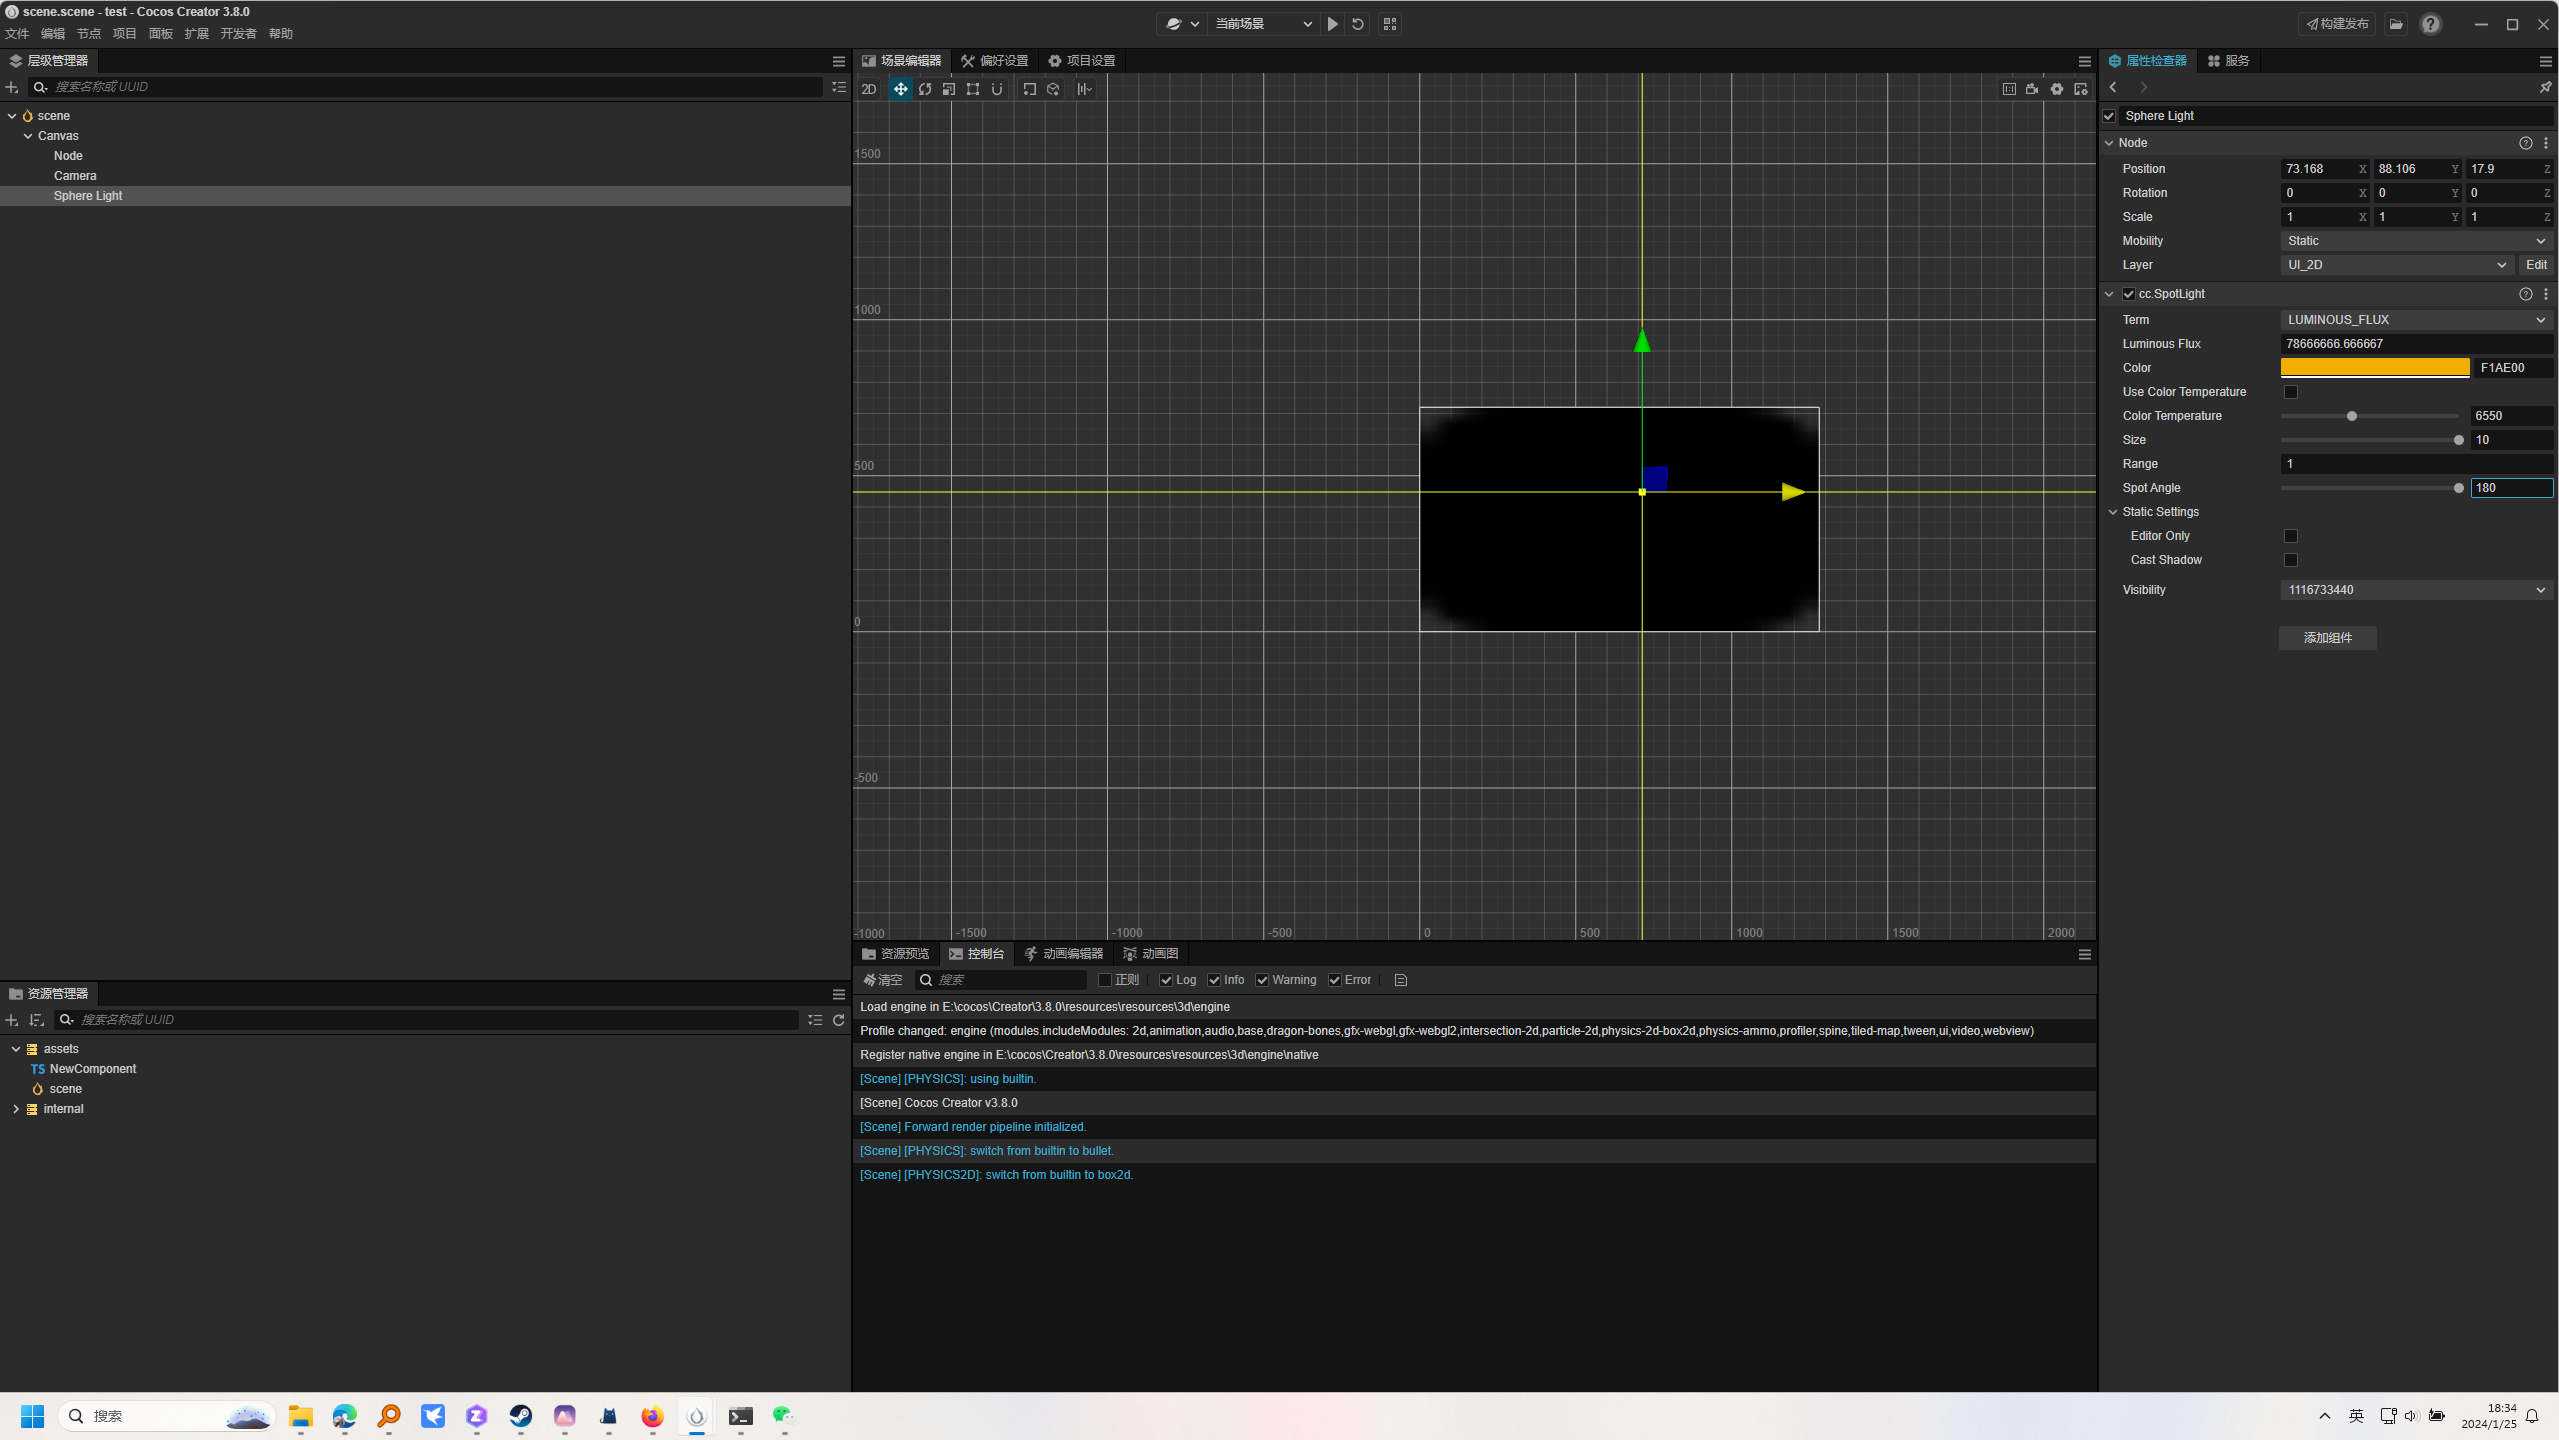This screenshot has width=2559, height=1440.
Task: Click the play preview button
Action: tap(1332, 24)
